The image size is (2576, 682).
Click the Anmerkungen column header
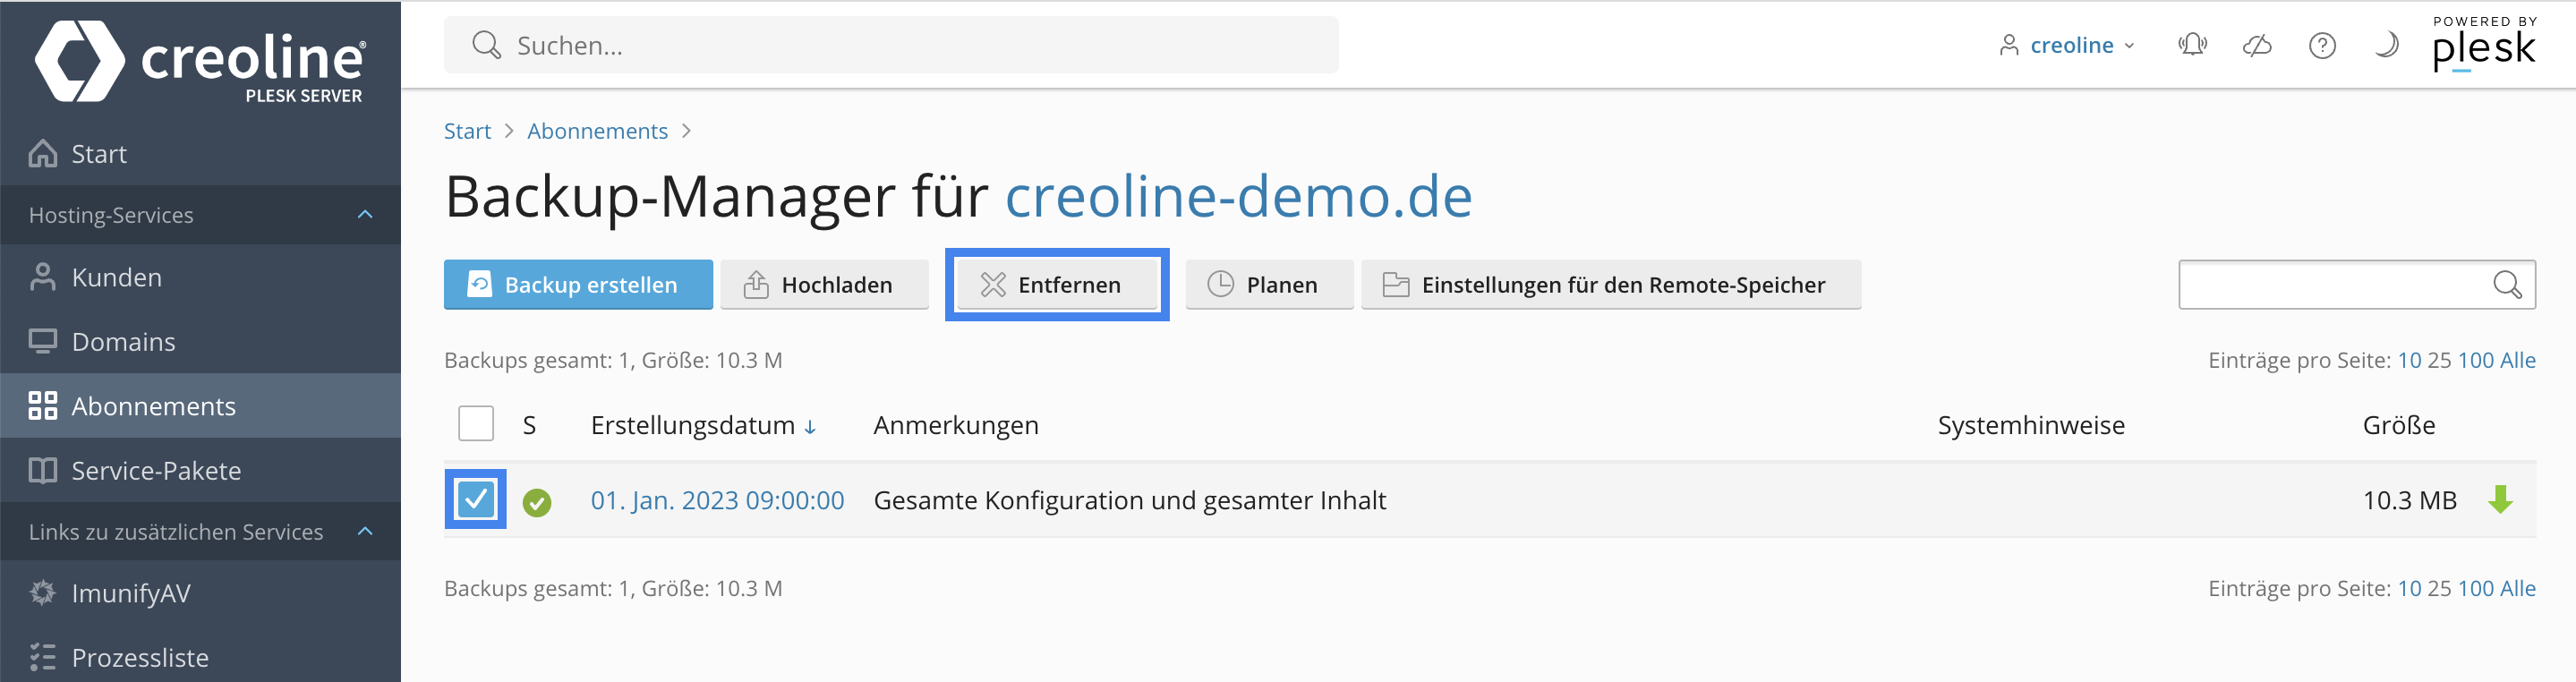point(956,425)
